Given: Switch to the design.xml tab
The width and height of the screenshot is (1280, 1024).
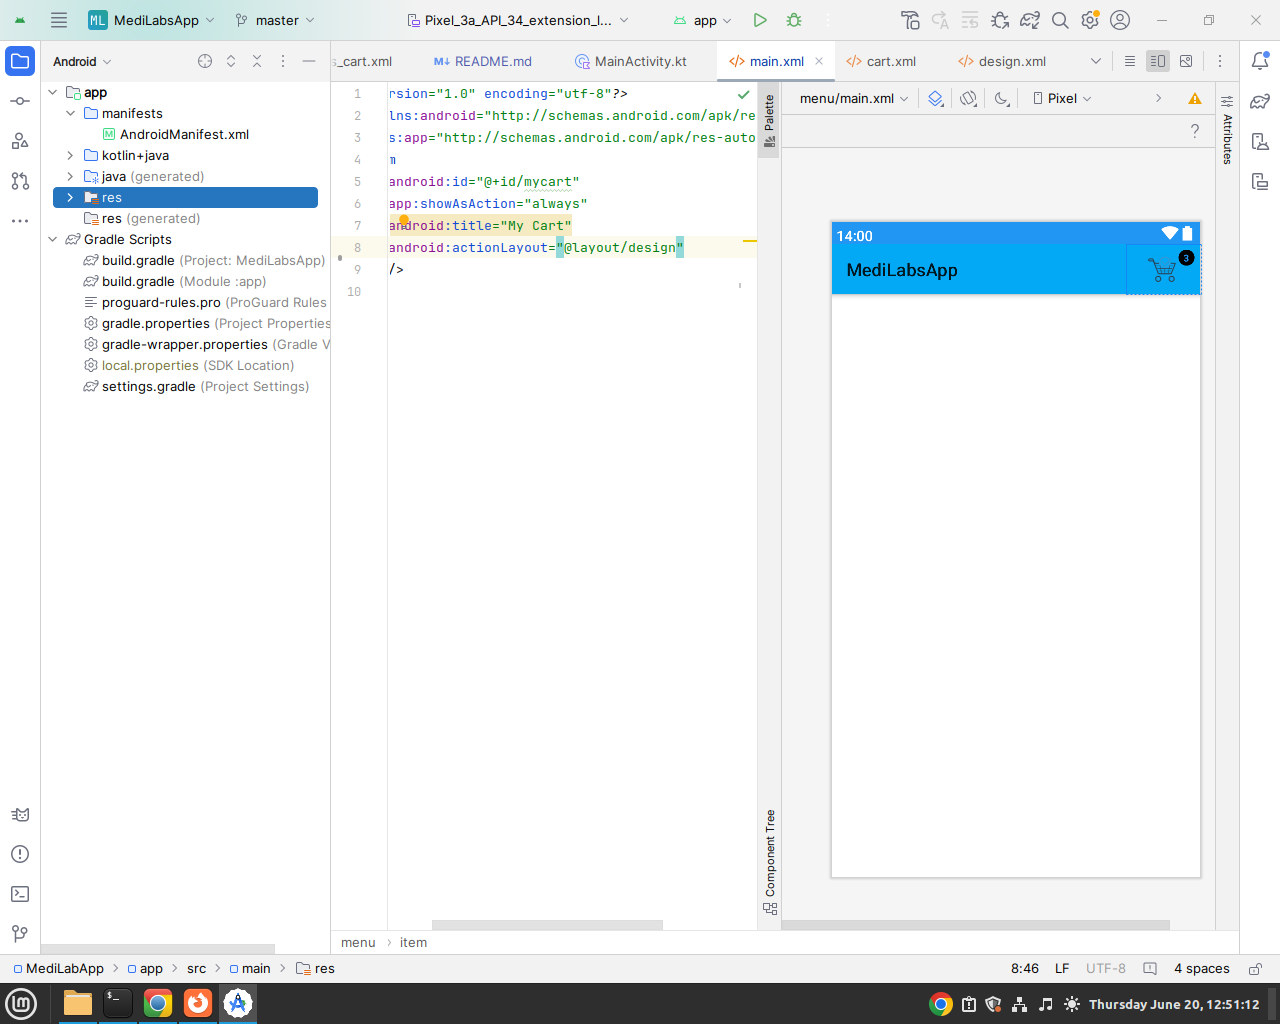Looking at the screenshot, I should tap(1002, 61).
